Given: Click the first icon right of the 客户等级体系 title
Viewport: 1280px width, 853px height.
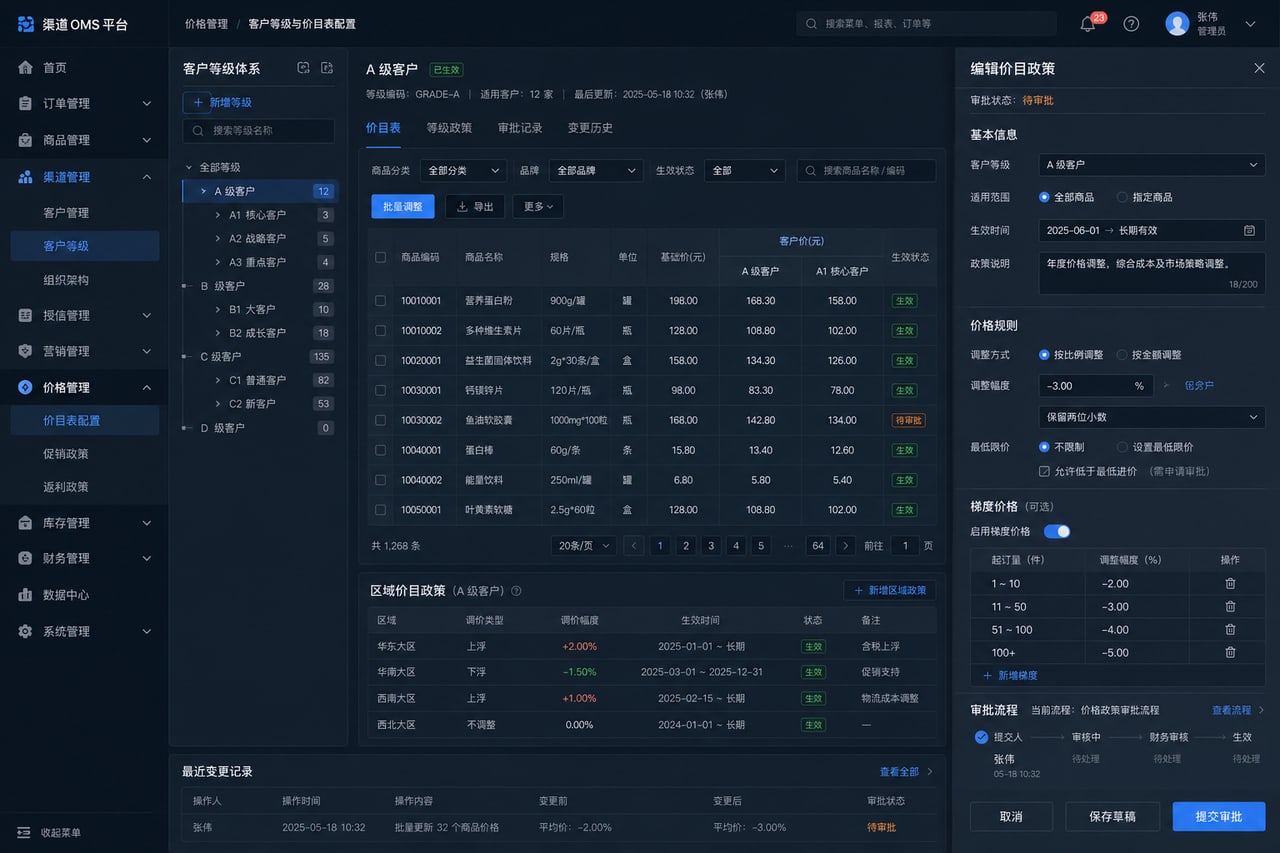Looking at the screenshot, I should point(303,68).
